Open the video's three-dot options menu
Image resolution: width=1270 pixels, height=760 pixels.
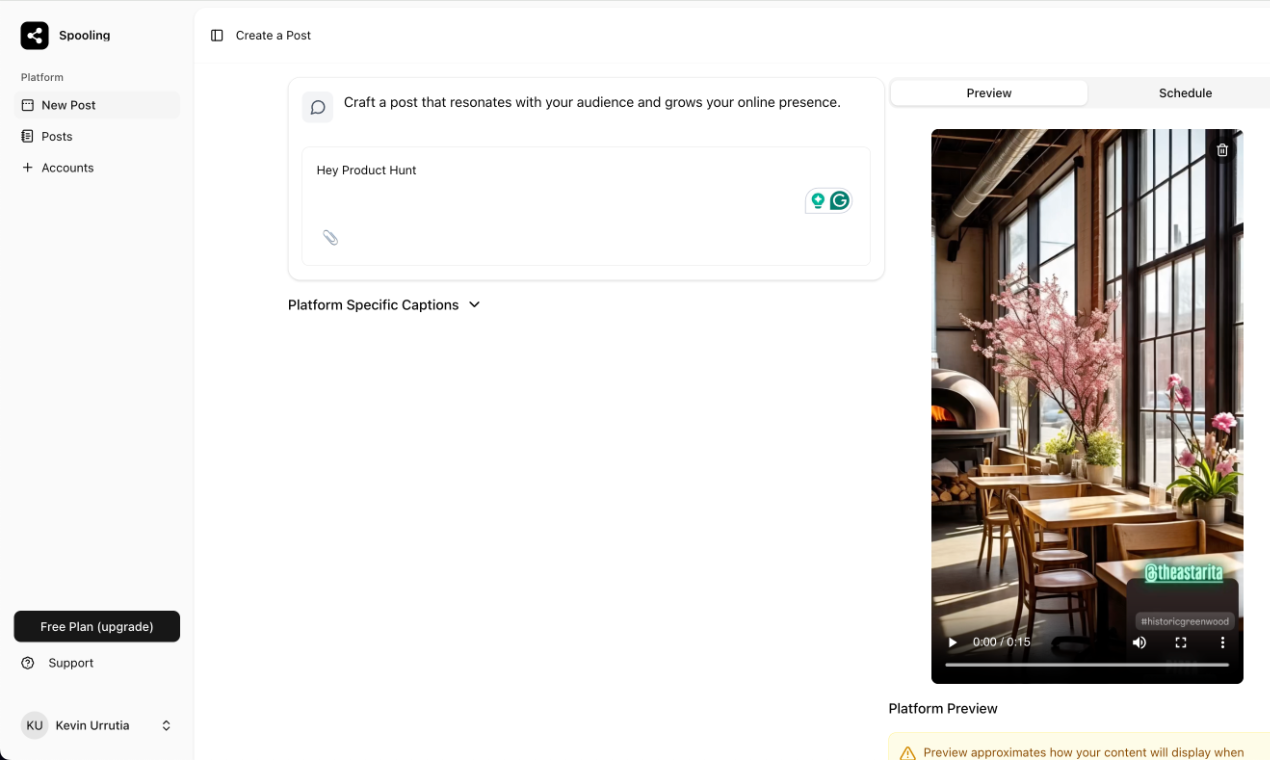click(x=1222, y=642)
